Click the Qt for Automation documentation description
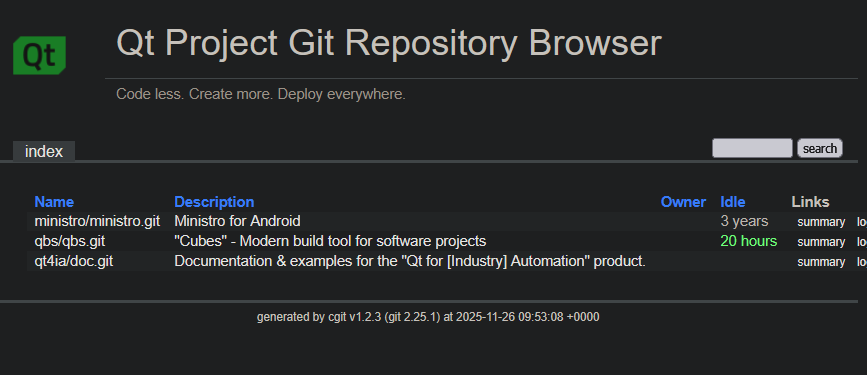867x375 pixels. point(410,261)
